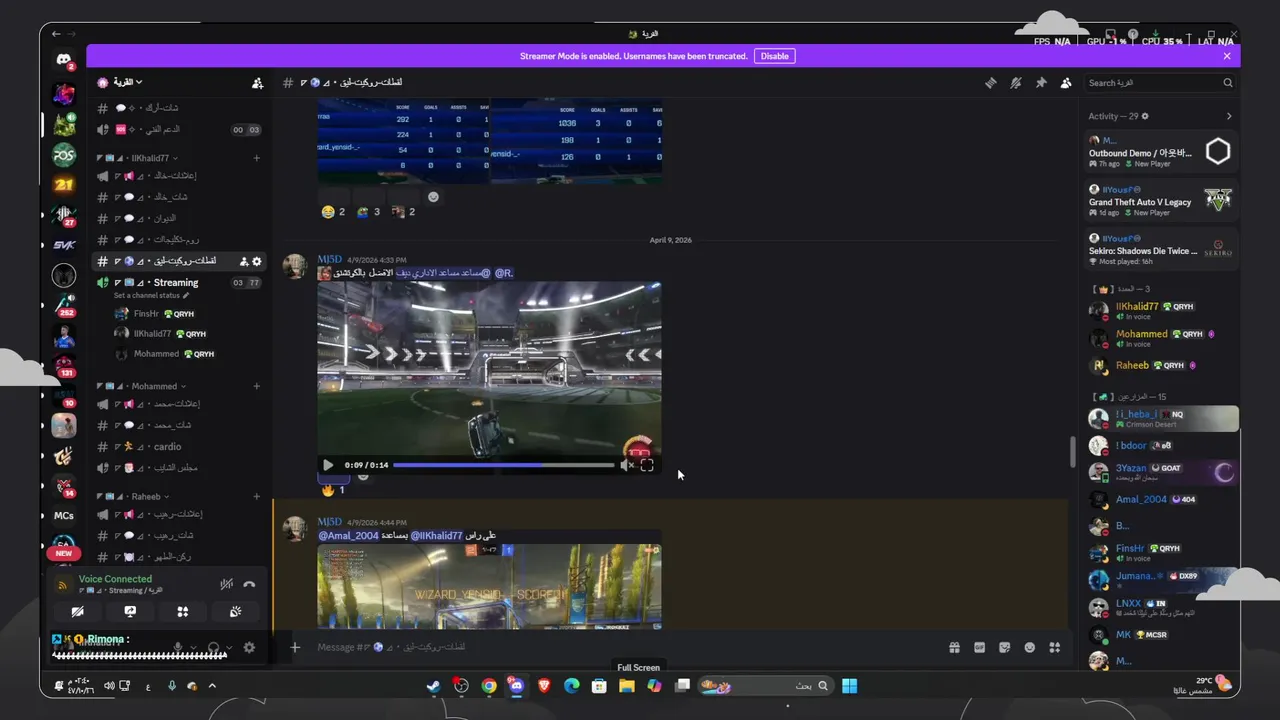Play the 0:14 video clip
Viewport: 1280px width, 720px height.
(328, 465)
